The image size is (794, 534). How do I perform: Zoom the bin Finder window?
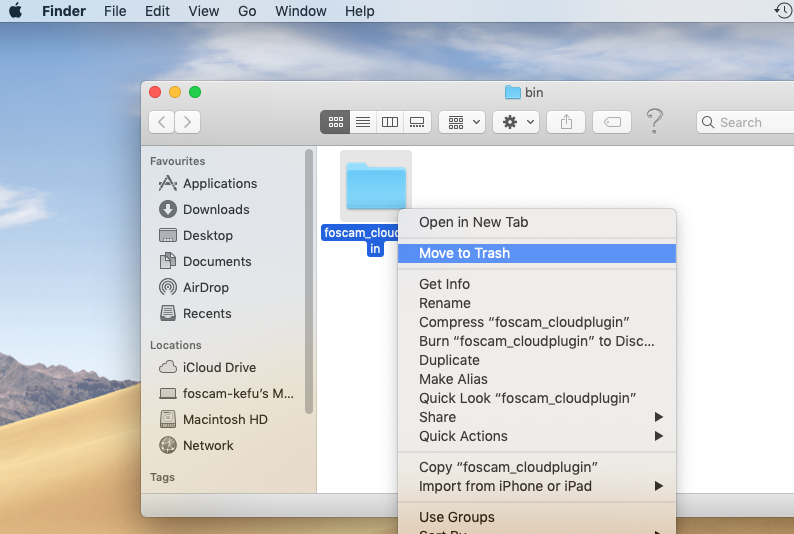coord(195,92)
